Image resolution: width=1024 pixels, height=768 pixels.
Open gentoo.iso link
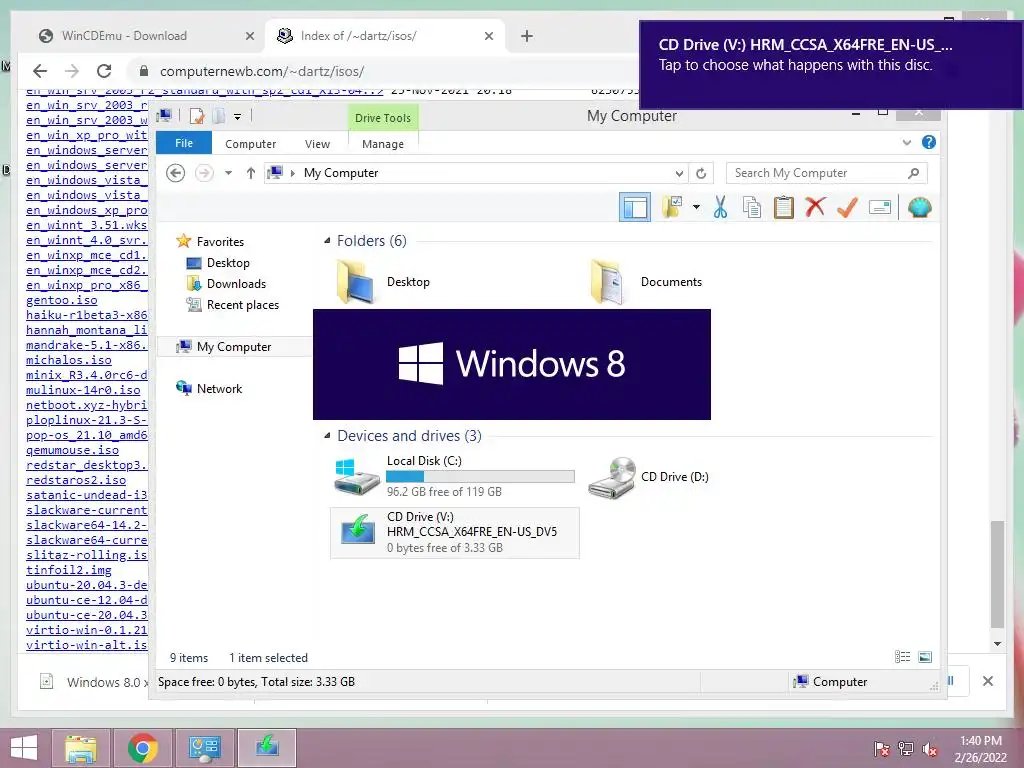(61, 300)
